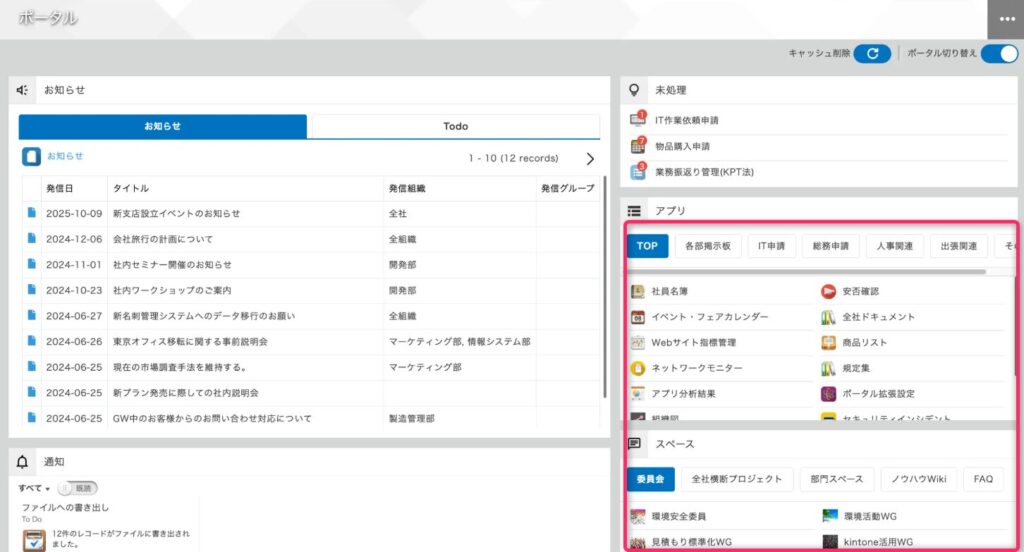Click the 物品購入申請 icon
The height and width of the screenshot is (552, 1024).
pyautogui.click(x=637, y=146)
